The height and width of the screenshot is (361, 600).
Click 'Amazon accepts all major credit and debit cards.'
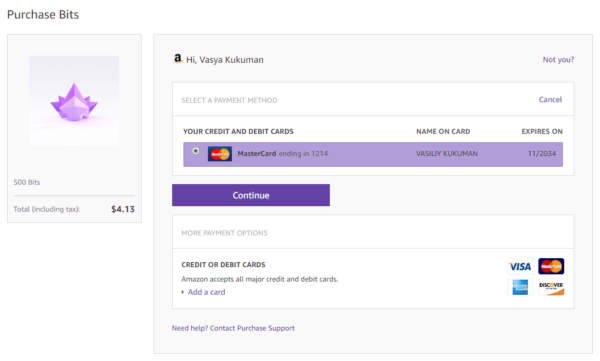259,279
